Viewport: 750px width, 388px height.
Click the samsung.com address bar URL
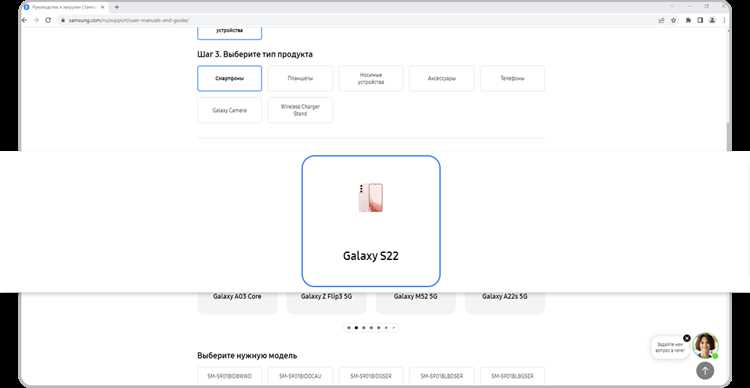tap(129, 20)
